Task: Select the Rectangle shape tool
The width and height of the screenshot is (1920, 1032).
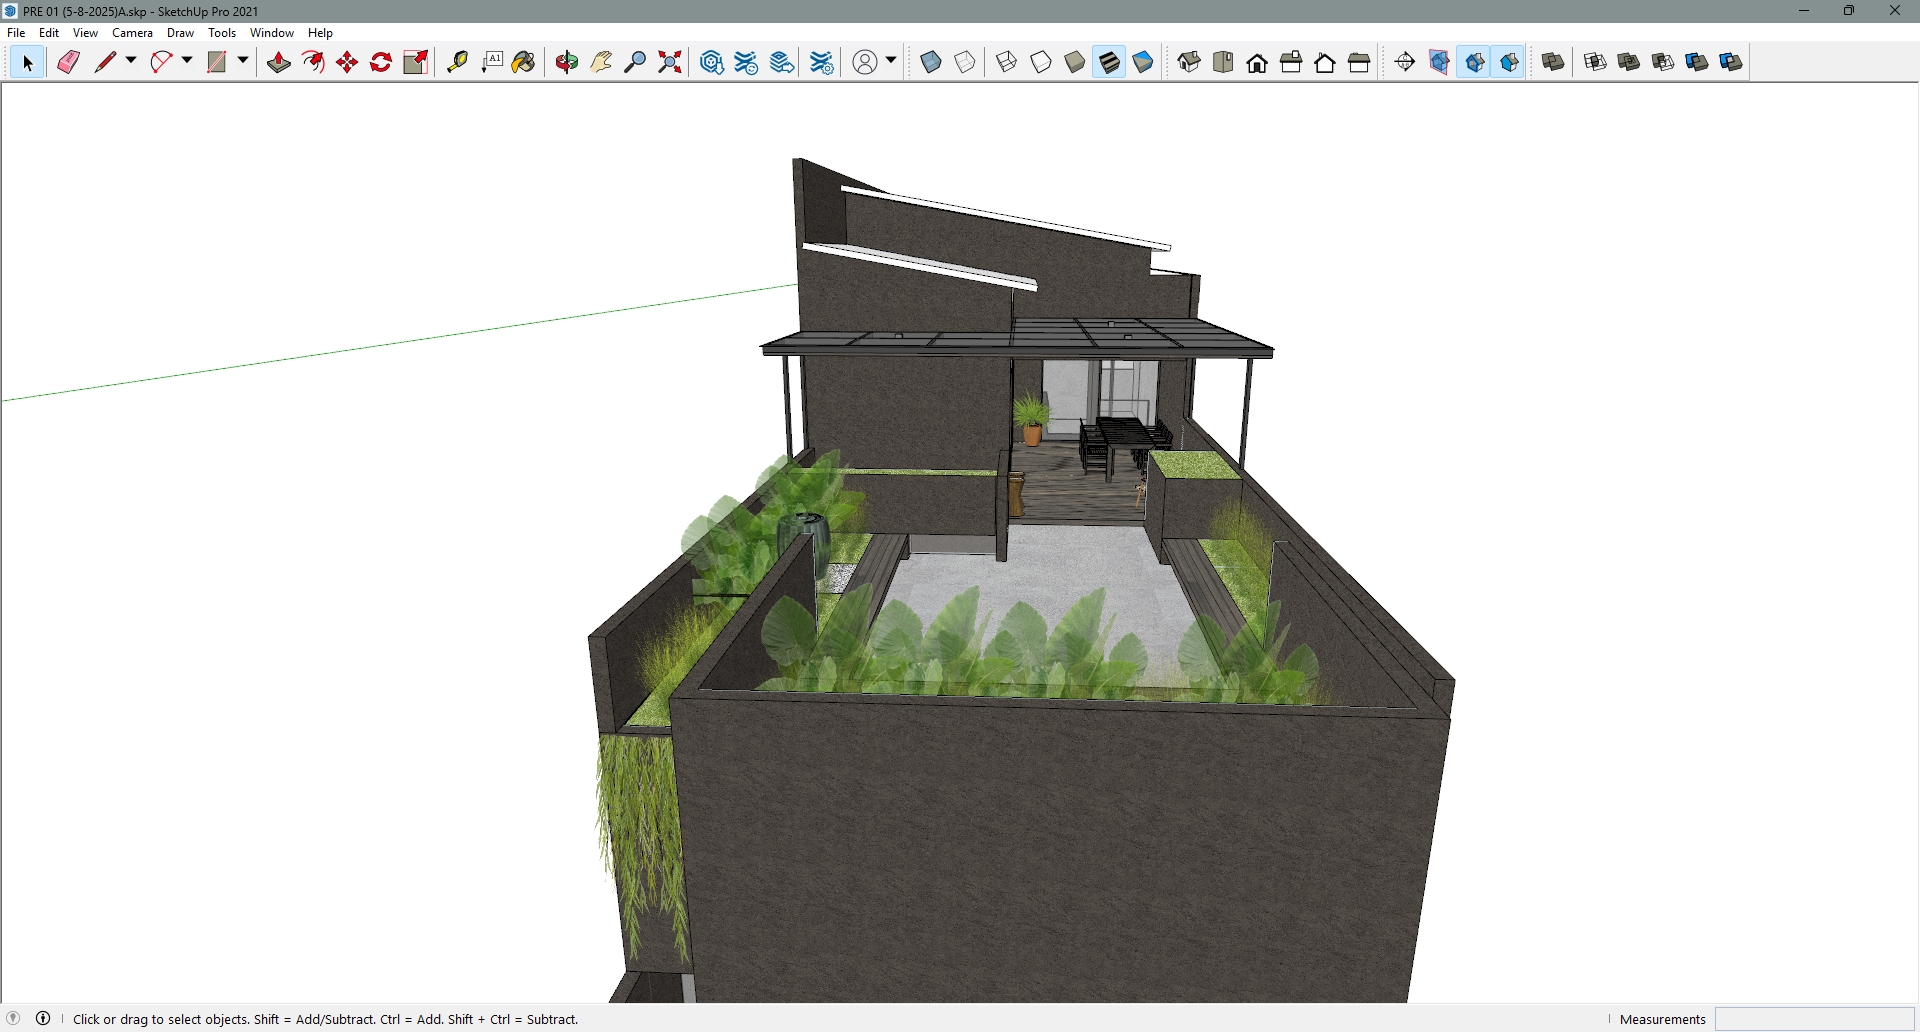Action: [217, 62]
